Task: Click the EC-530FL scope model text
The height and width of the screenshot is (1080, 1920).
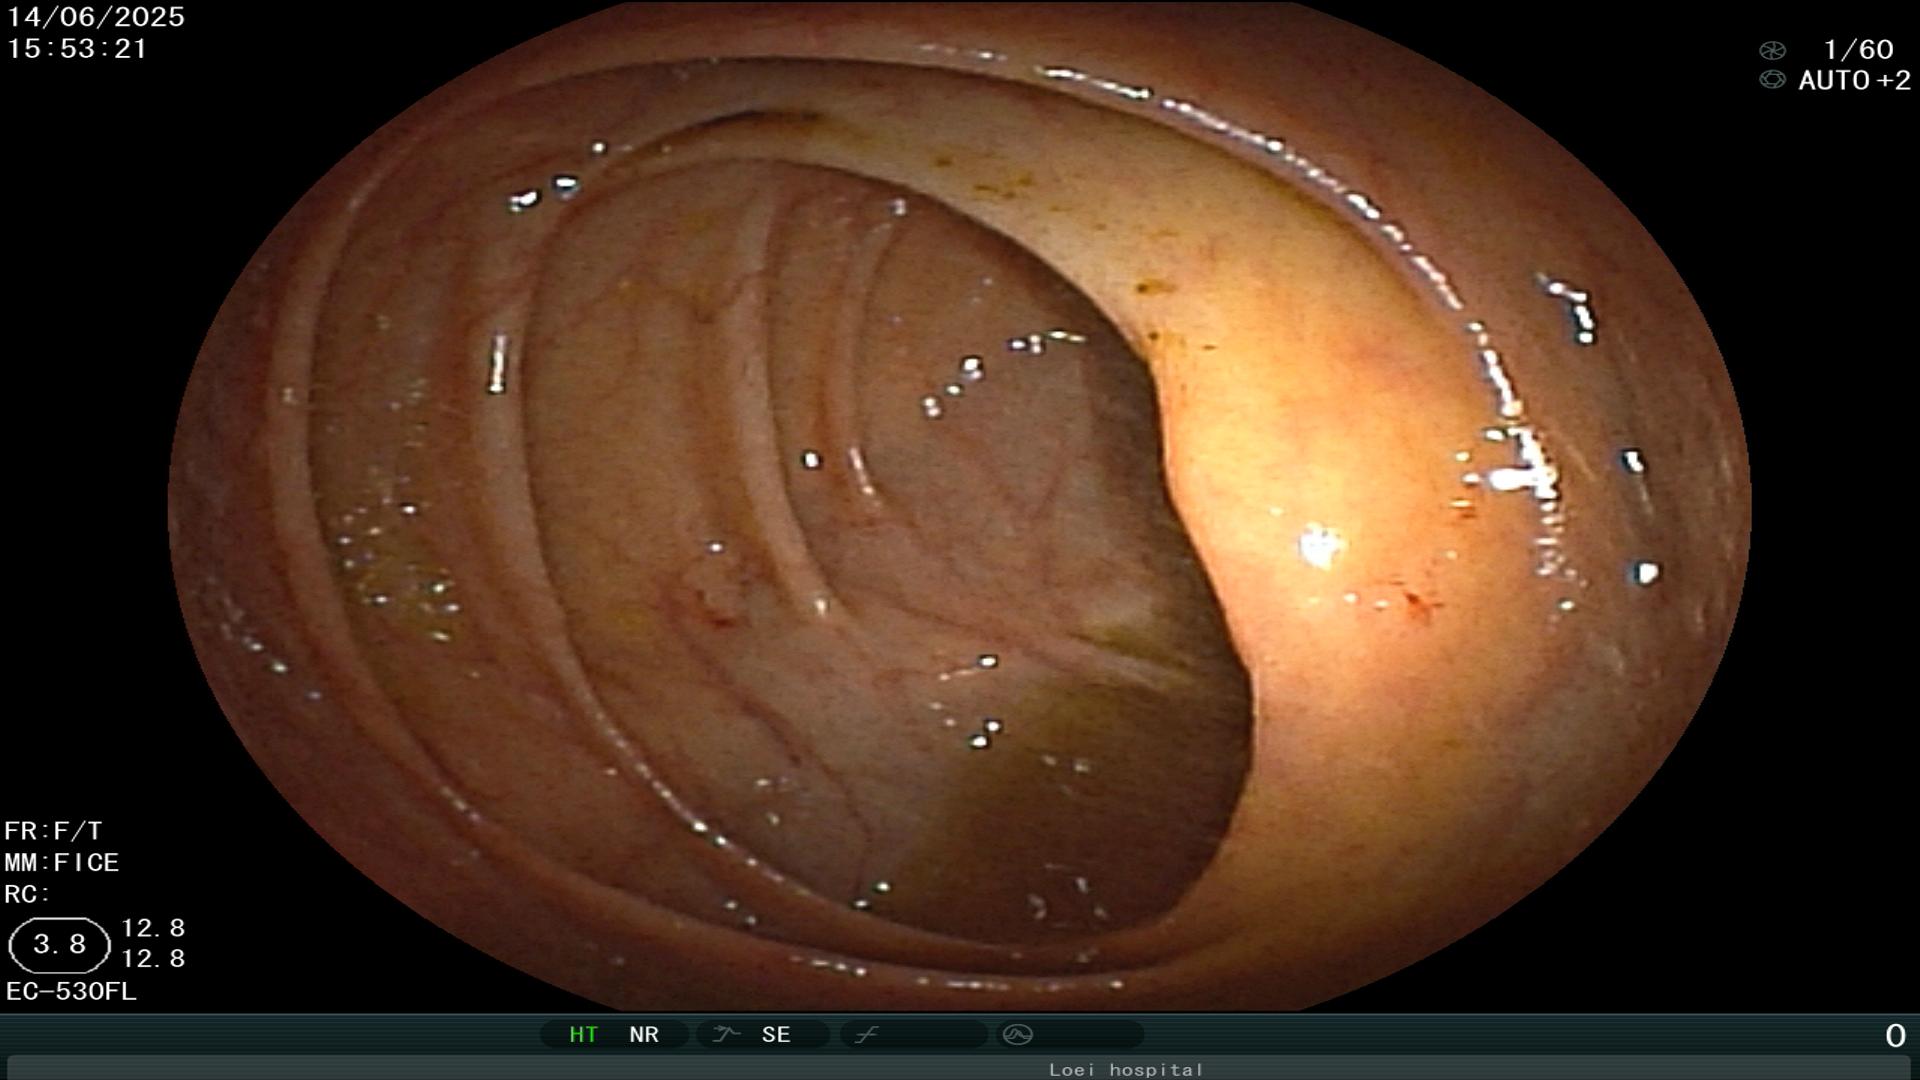Action: click(x=71, y=992)
